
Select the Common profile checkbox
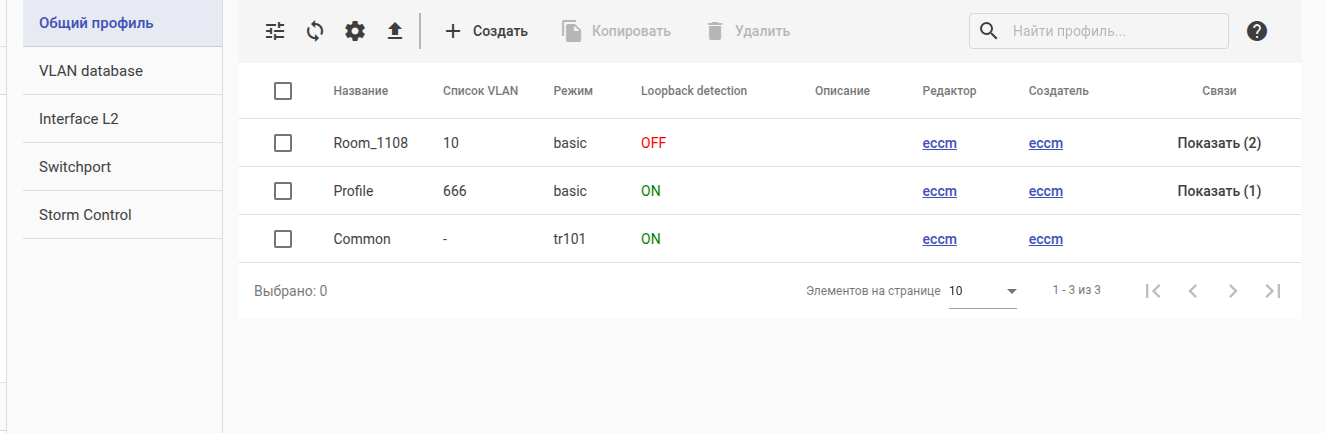[x=283, y=239]
